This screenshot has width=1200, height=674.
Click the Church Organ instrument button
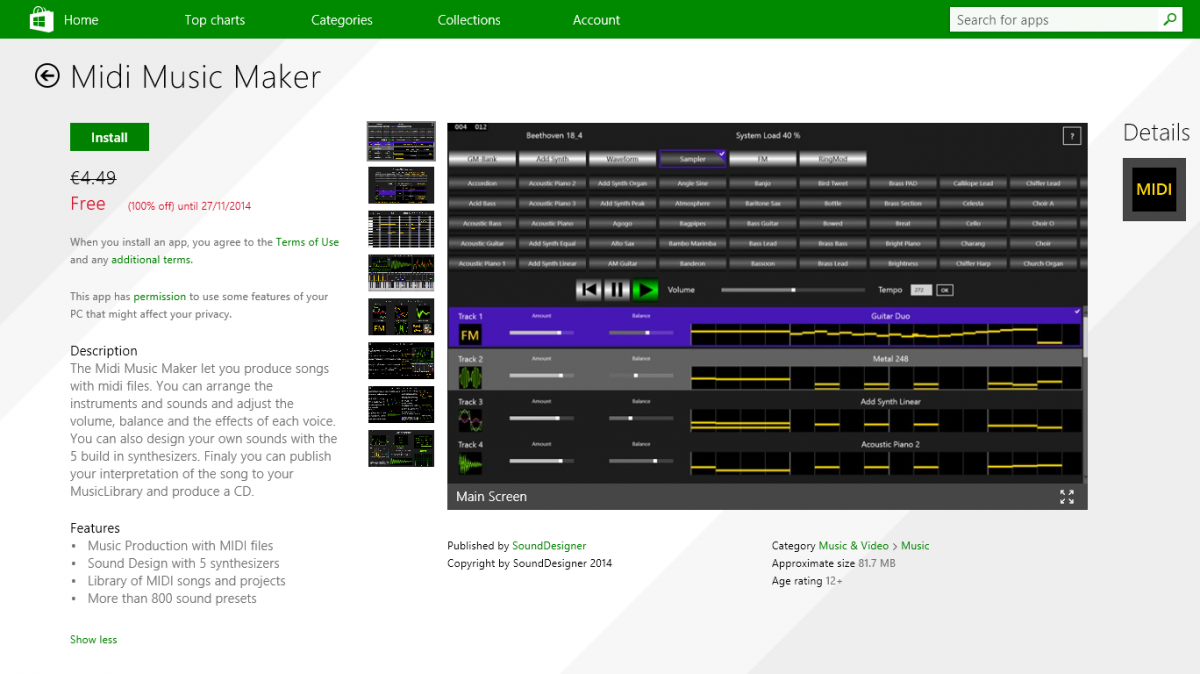tap(1043, 264)
